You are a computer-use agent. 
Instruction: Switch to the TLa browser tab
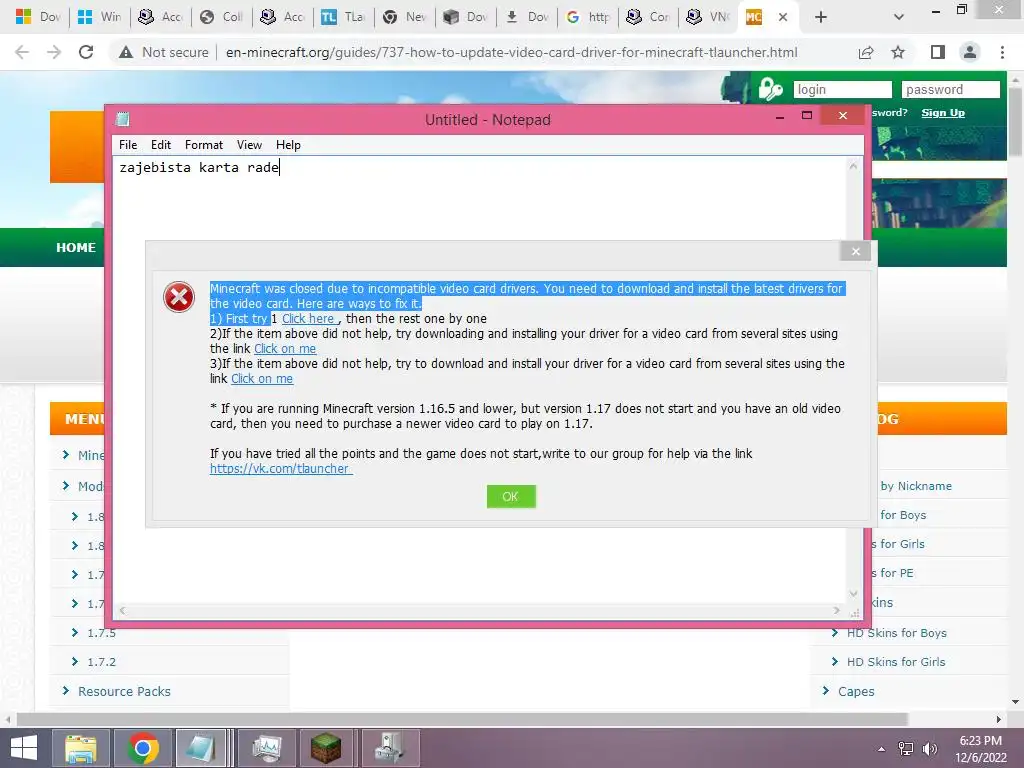click(344, 17)
